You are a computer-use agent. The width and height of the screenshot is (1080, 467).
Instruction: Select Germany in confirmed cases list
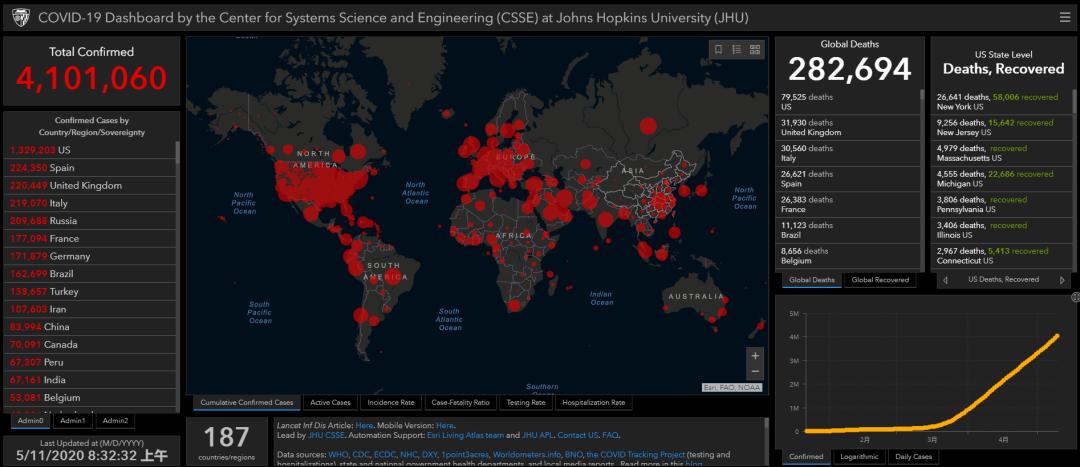(90, 256)
